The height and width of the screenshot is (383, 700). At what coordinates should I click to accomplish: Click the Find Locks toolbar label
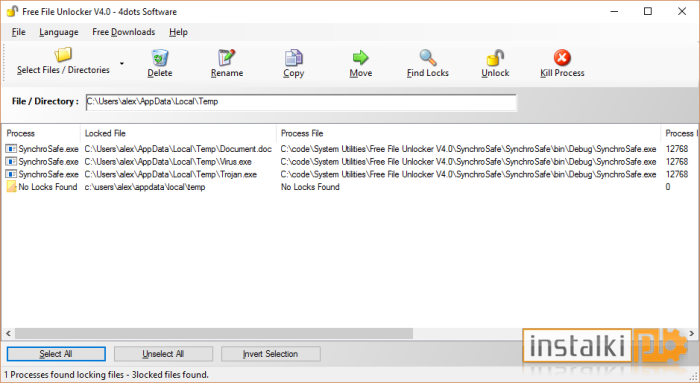[x=428, y=73]
